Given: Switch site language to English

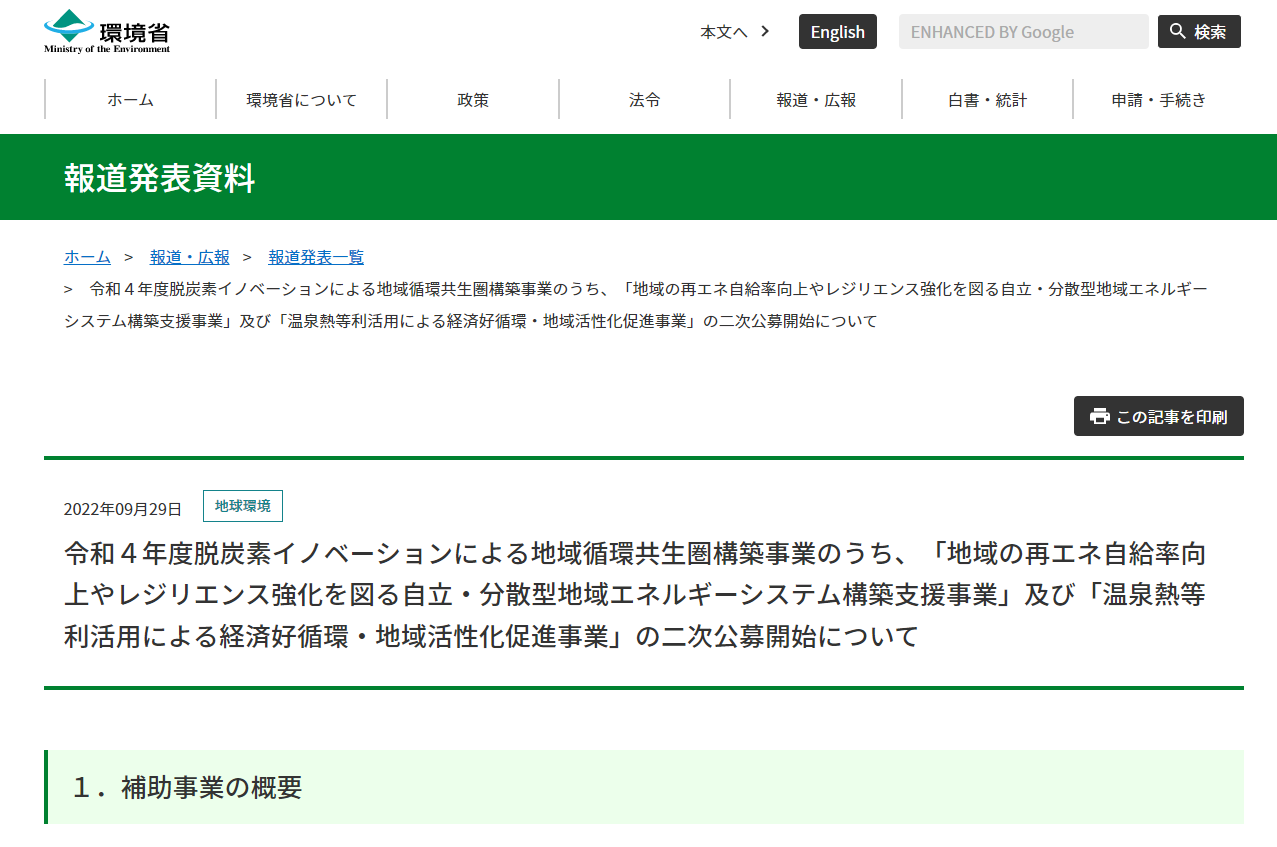Looking at the screenshot, I should pos(837,32).
